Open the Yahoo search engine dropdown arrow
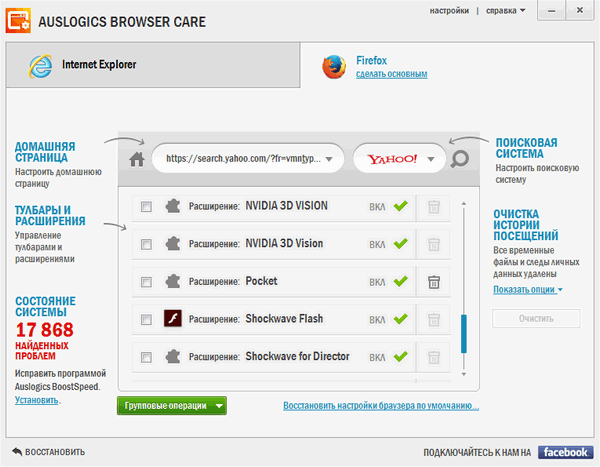600x467 pixels. 431,159
